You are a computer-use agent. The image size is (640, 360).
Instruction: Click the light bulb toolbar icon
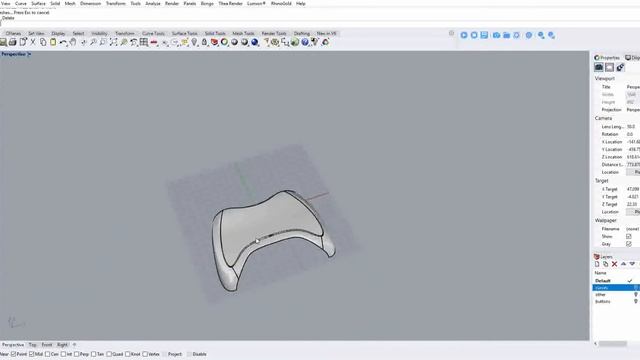(194, 42)
